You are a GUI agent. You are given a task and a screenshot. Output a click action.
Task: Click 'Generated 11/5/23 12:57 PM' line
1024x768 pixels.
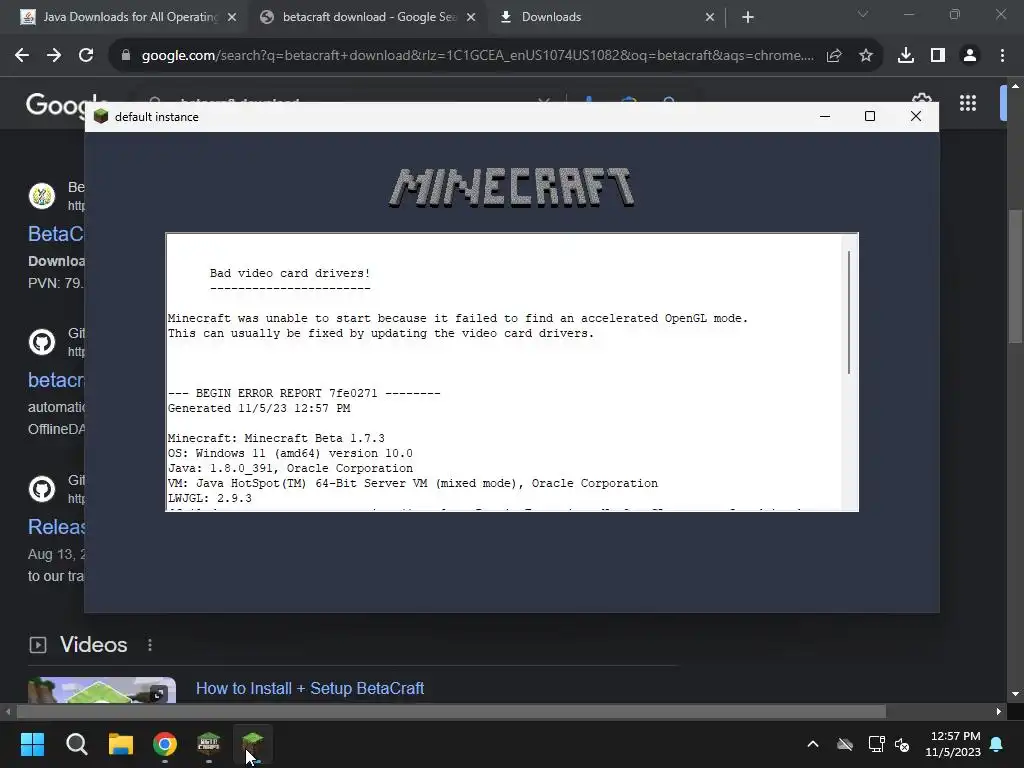(259, 408)
